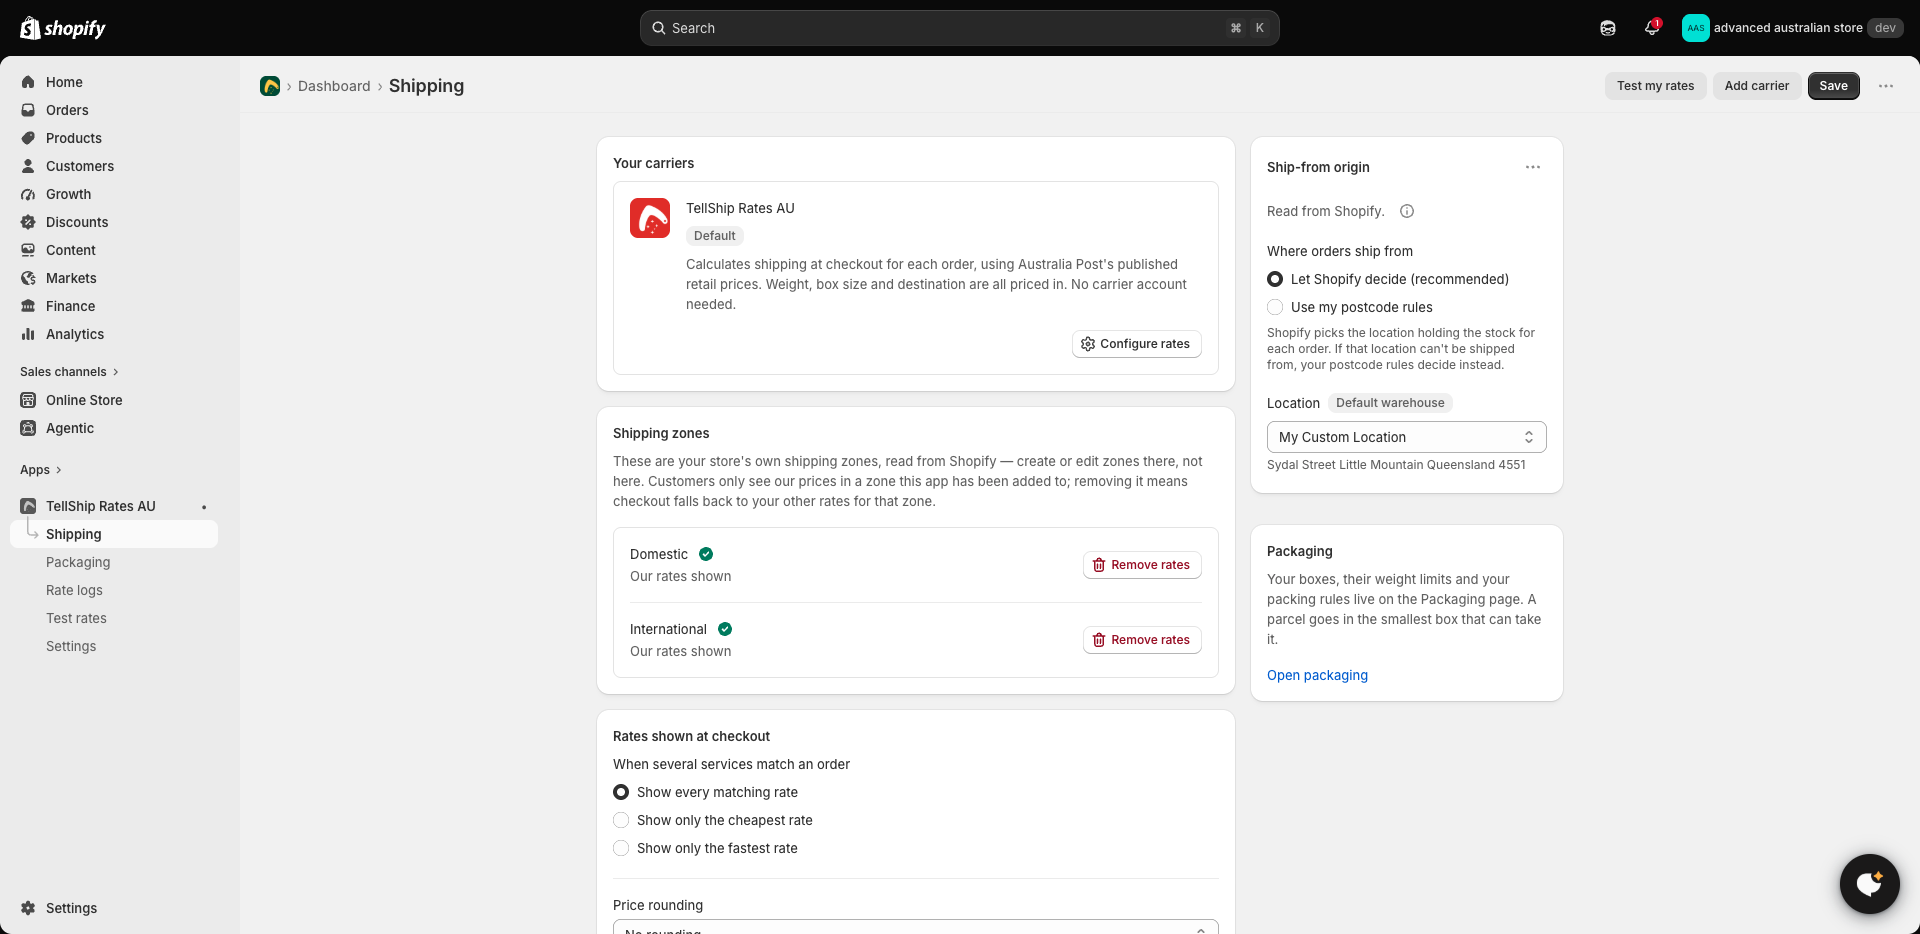Open the My Custom Location dropdown

click(1407, 437)
